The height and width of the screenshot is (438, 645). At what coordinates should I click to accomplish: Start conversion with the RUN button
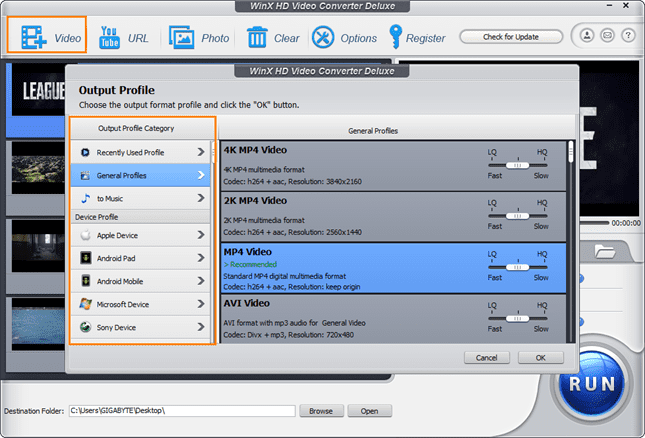click(x=592, y=384)
